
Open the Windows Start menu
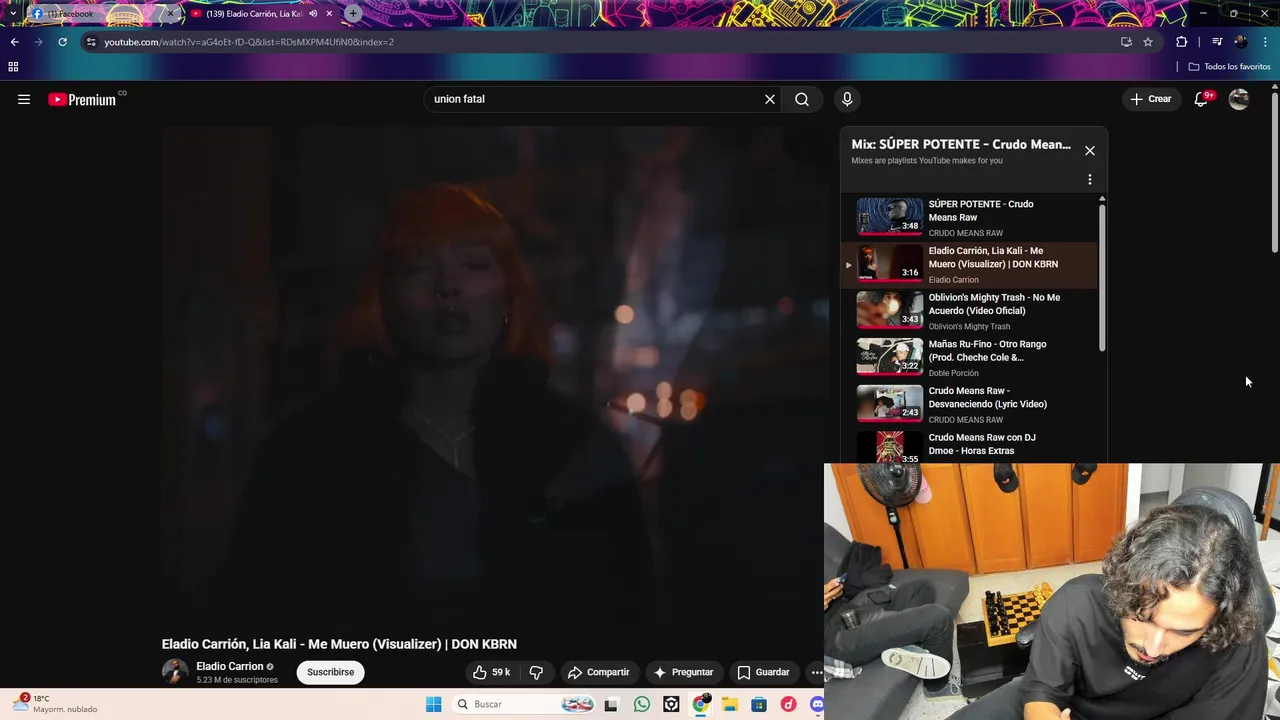[x=433, y=704]
